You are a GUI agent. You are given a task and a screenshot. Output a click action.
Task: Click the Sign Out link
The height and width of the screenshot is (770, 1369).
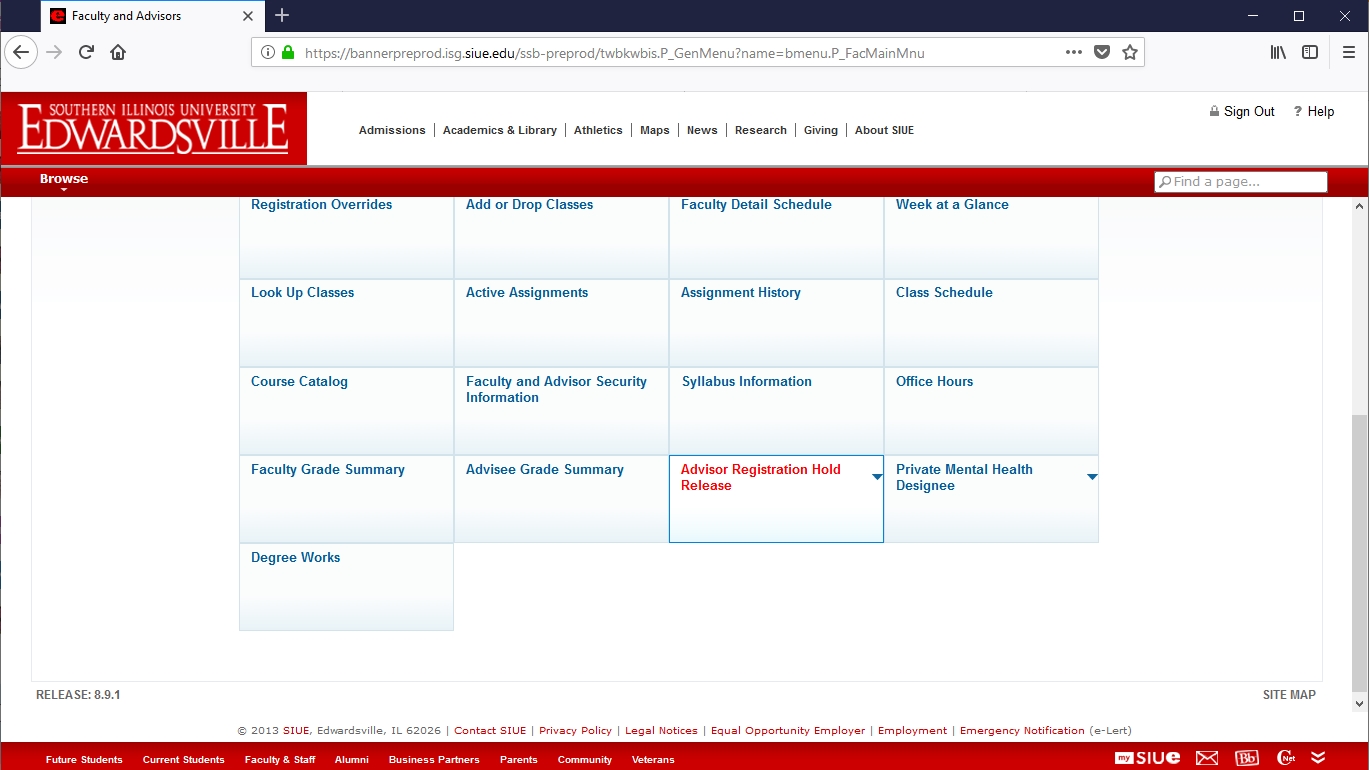click(x=1249, y=112)
